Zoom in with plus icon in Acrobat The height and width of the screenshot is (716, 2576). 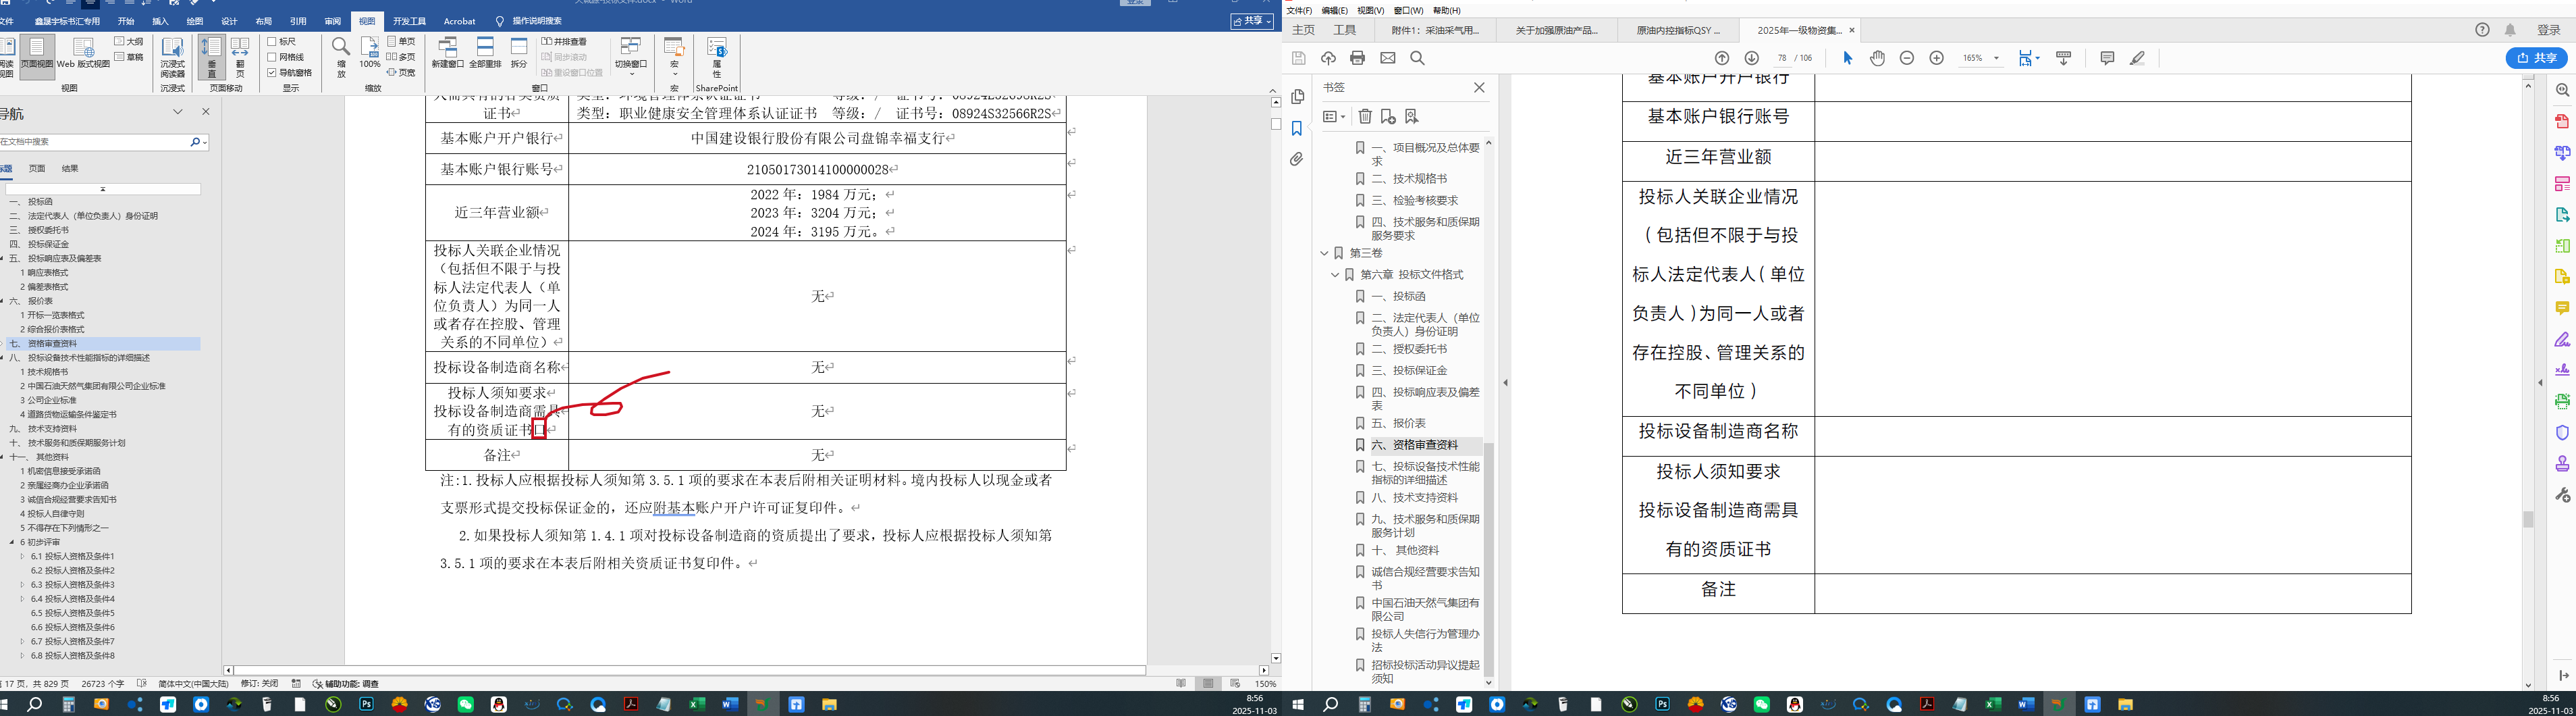[1936, 58]
